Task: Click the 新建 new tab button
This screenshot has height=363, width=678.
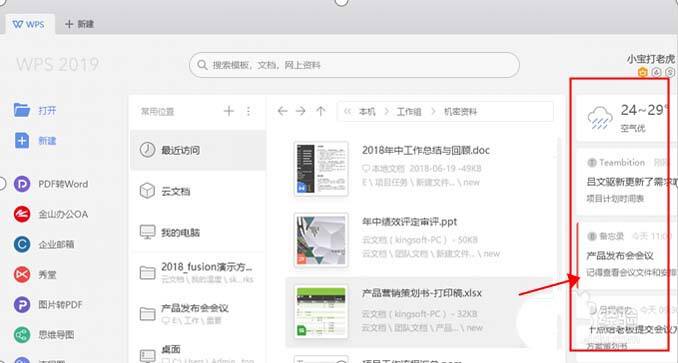Action: point(80,24)
